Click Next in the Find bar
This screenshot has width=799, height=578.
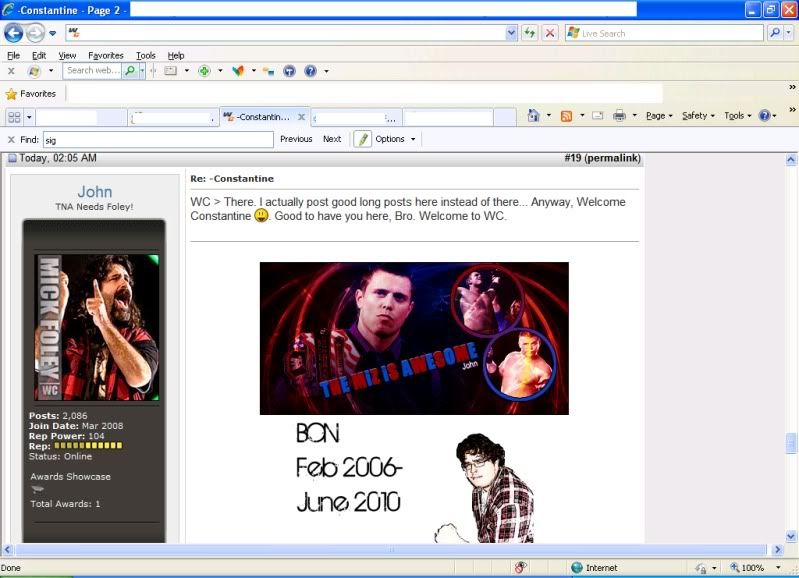pos(332,139)
